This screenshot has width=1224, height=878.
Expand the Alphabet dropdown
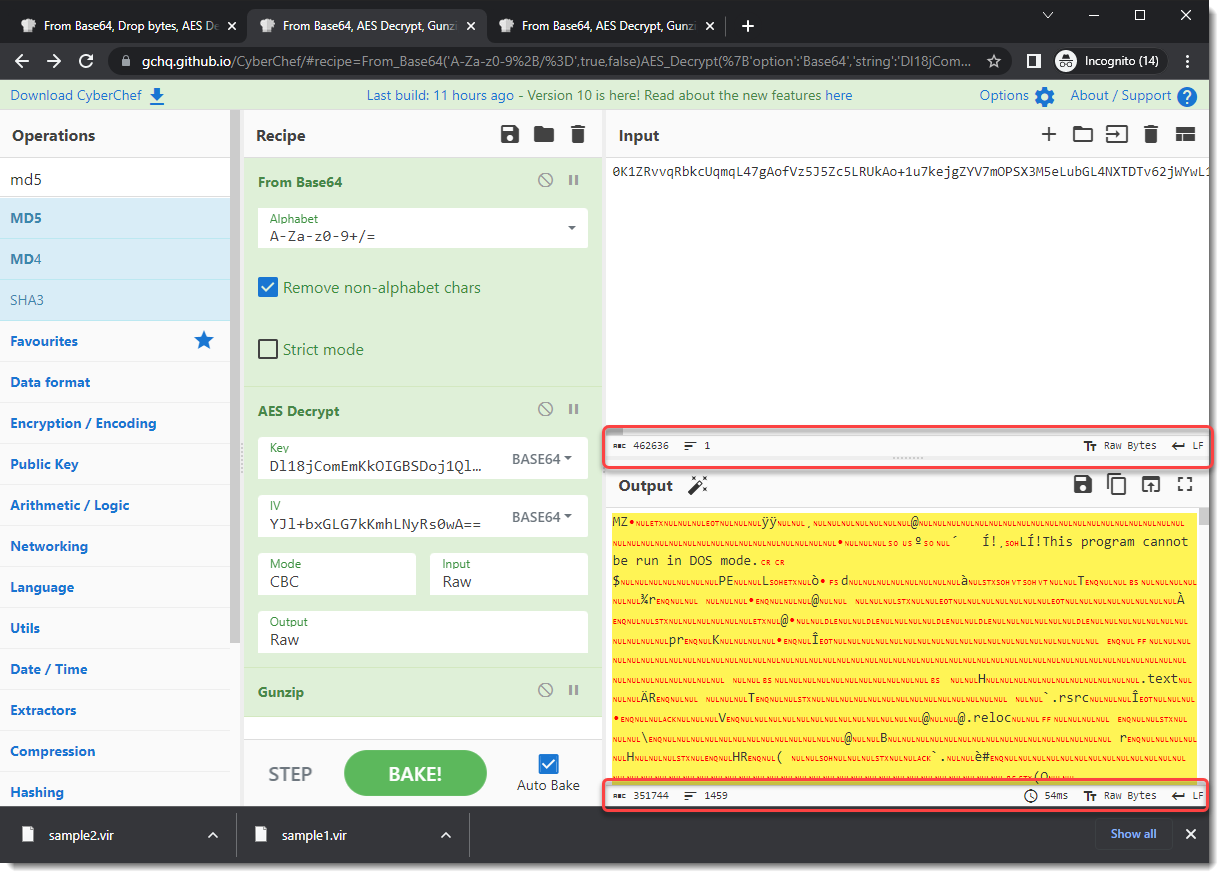click(x=572, y=228)
